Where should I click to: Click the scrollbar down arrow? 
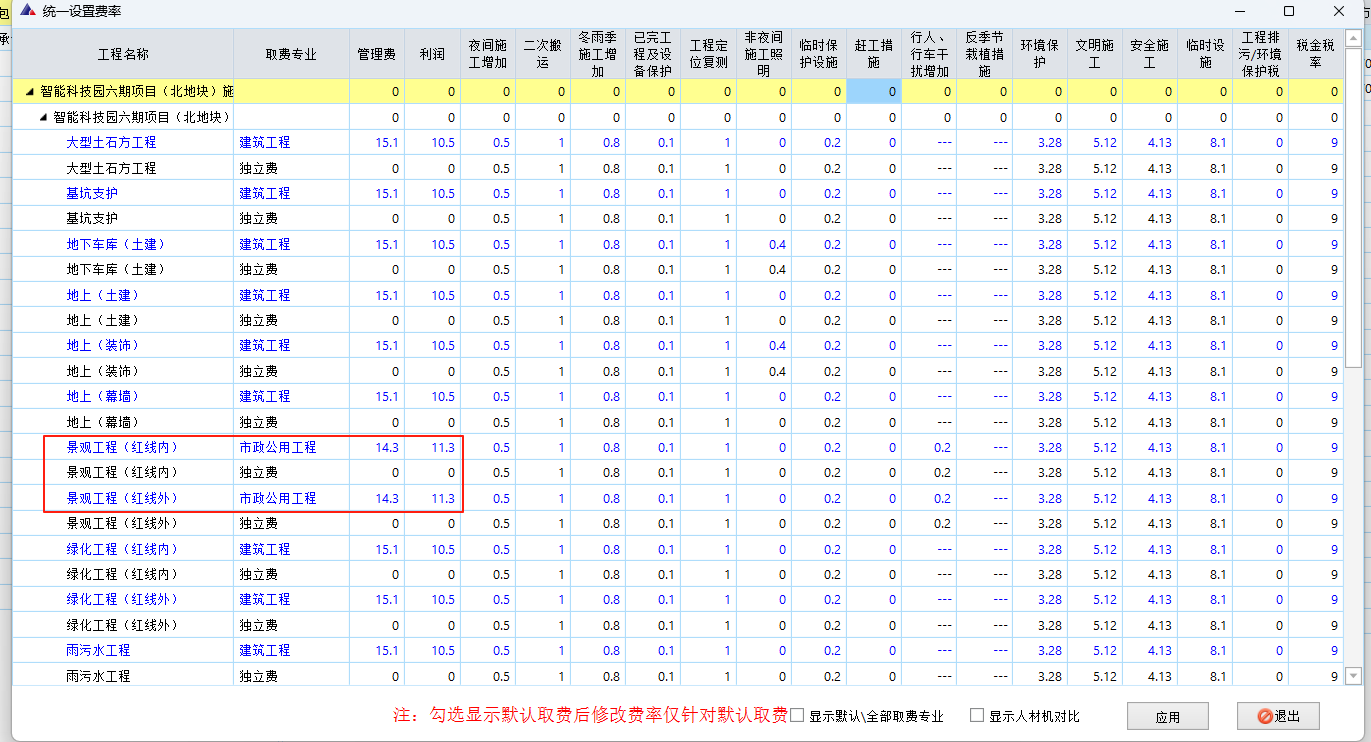coord(1353,676)
